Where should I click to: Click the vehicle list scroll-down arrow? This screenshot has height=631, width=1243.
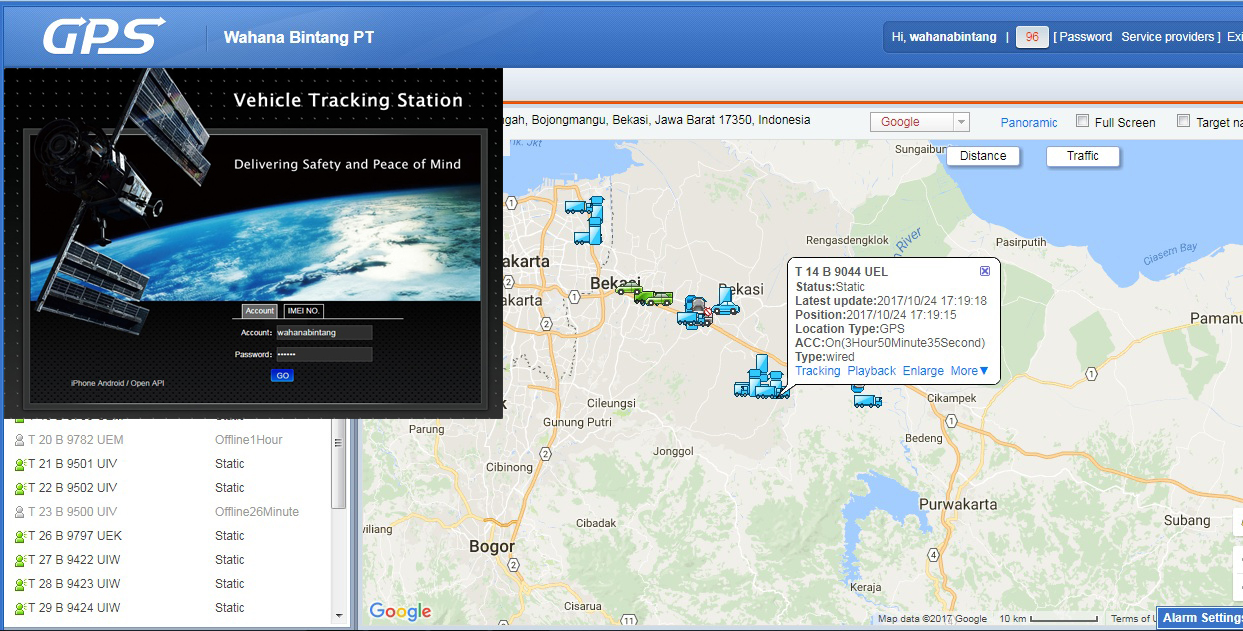[x=338, y=615]
